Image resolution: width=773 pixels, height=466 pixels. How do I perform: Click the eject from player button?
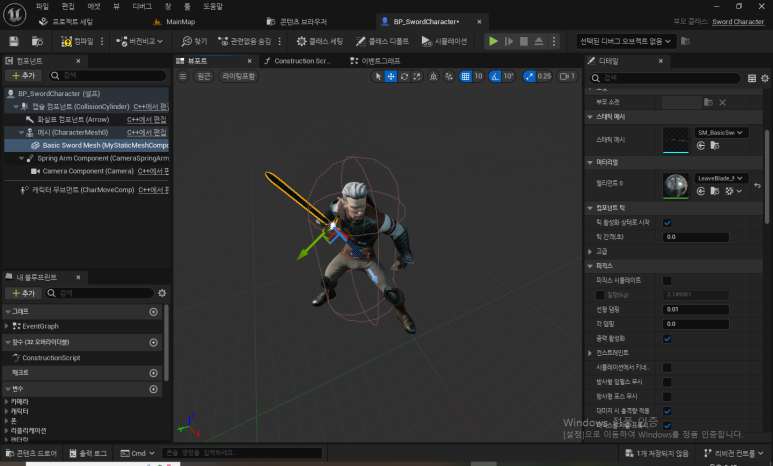point(539,41)
